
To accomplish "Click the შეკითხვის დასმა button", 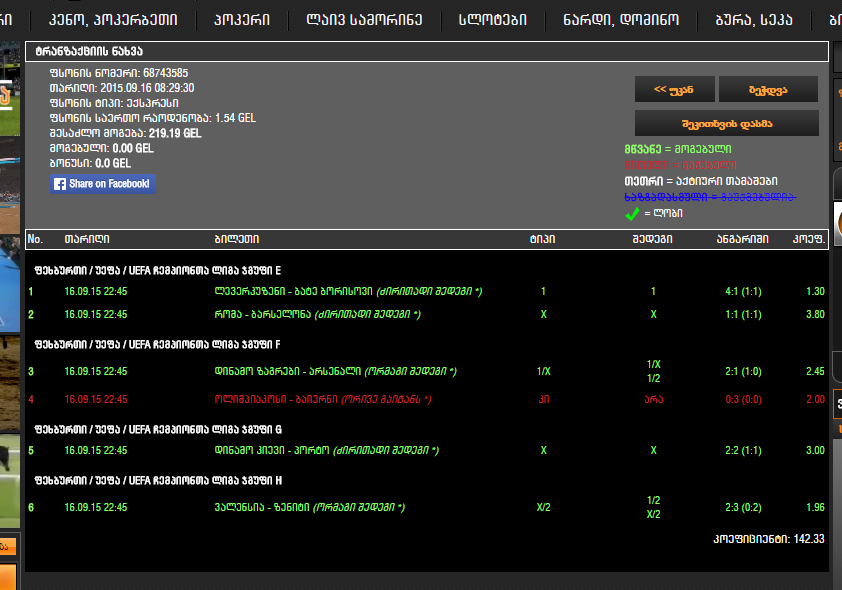I will pyautogui.click(x=727, y=123).
